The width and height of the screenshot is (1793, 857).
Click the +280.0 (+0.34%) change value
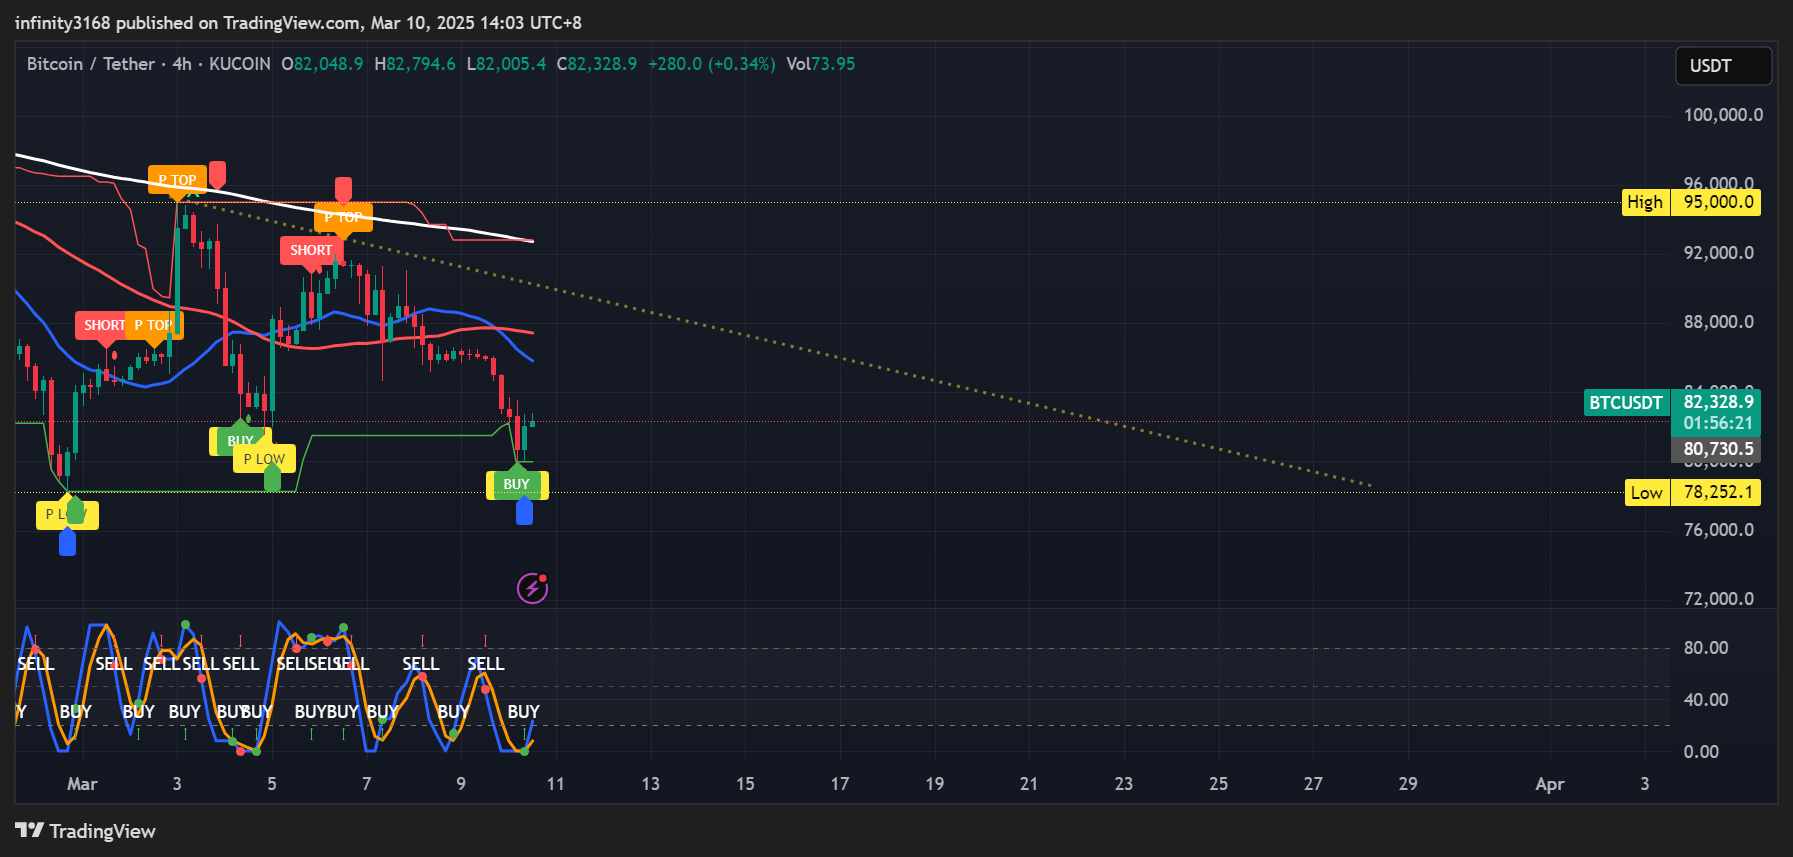[x=712, y=64]
